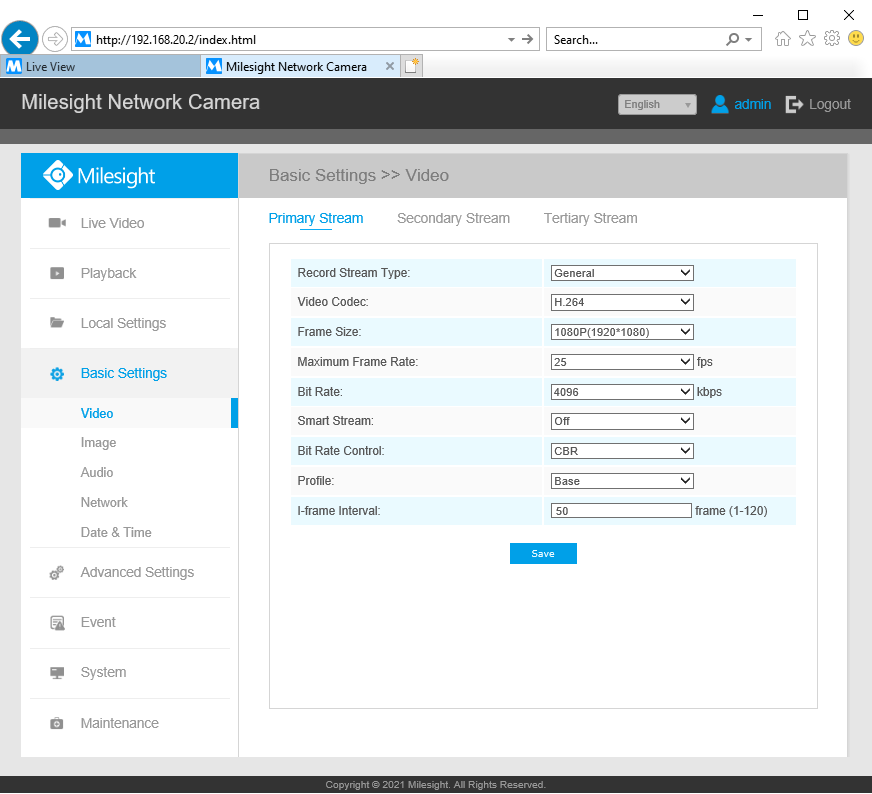Click the Maintenance toolbox icon
The image size is (872, 794).
click(57, 723)
